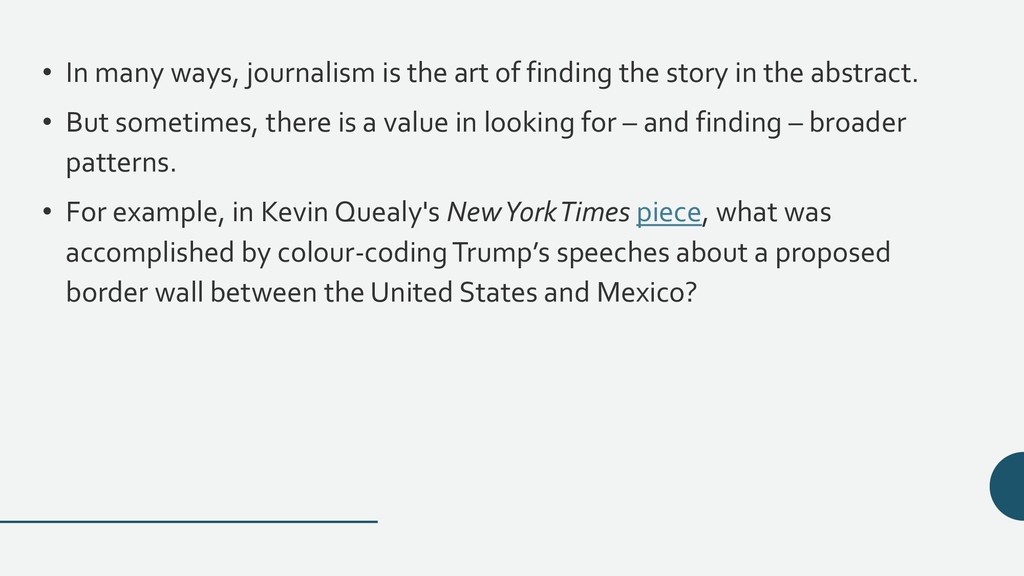Click the word "broader" in the second bullet
The width and height of the screenshot is (1024, 576).
click(x=857, y=122)
